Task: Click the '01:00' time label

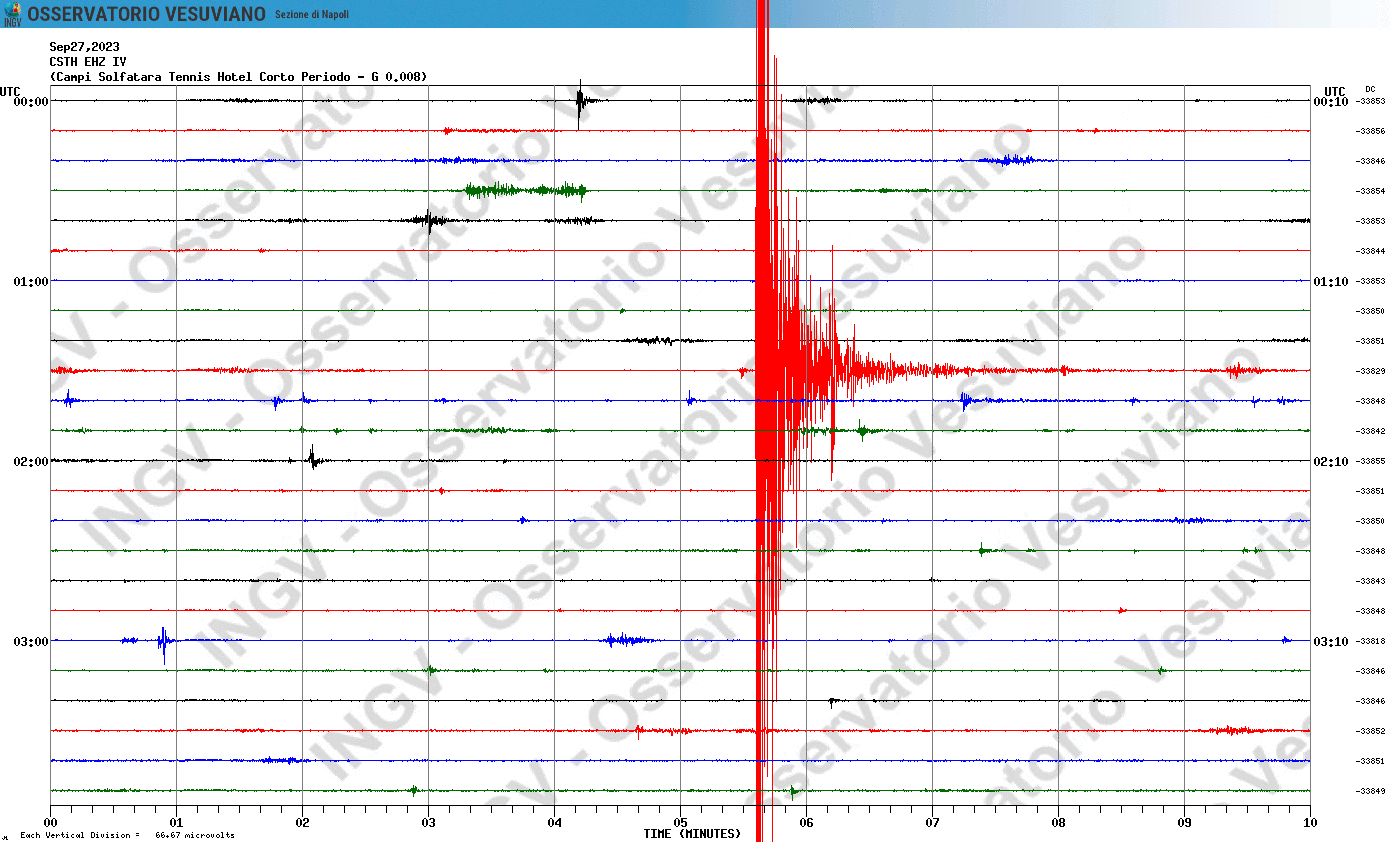Action: [31, 282]
